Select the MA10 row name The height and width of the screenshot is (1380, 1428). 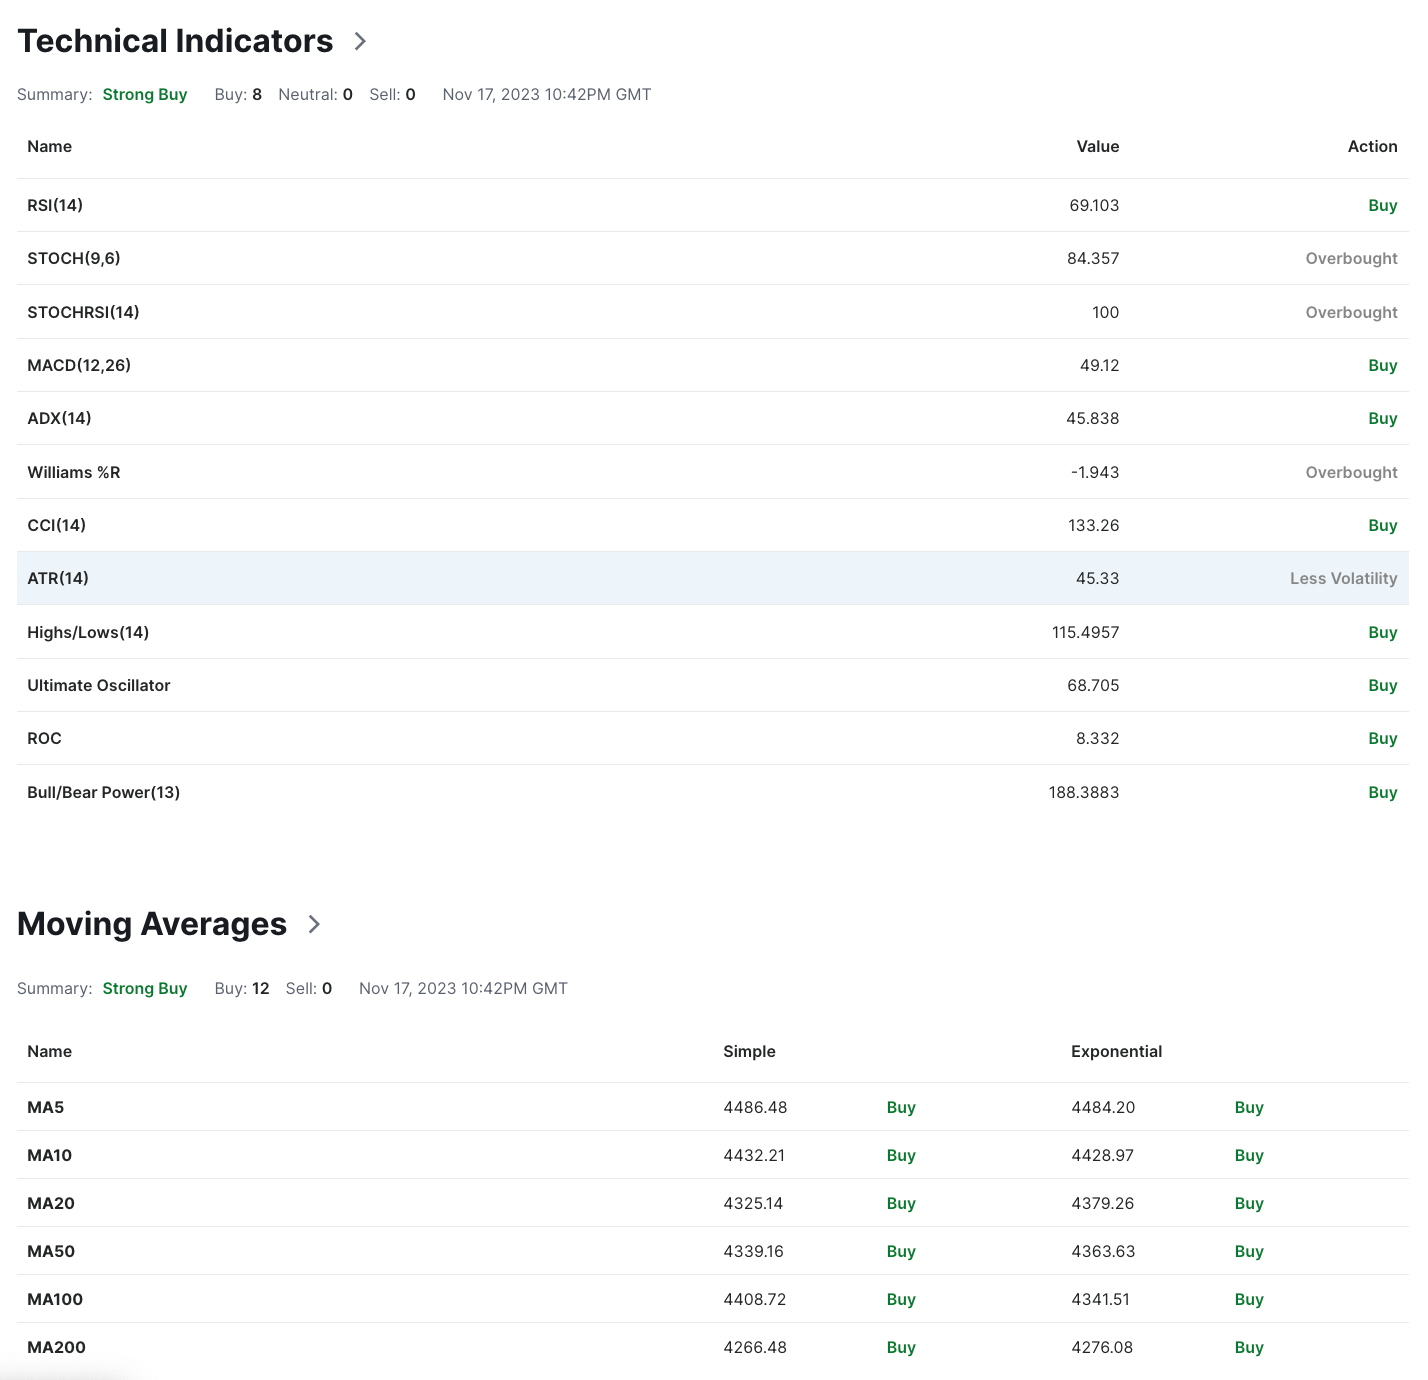50,1155
